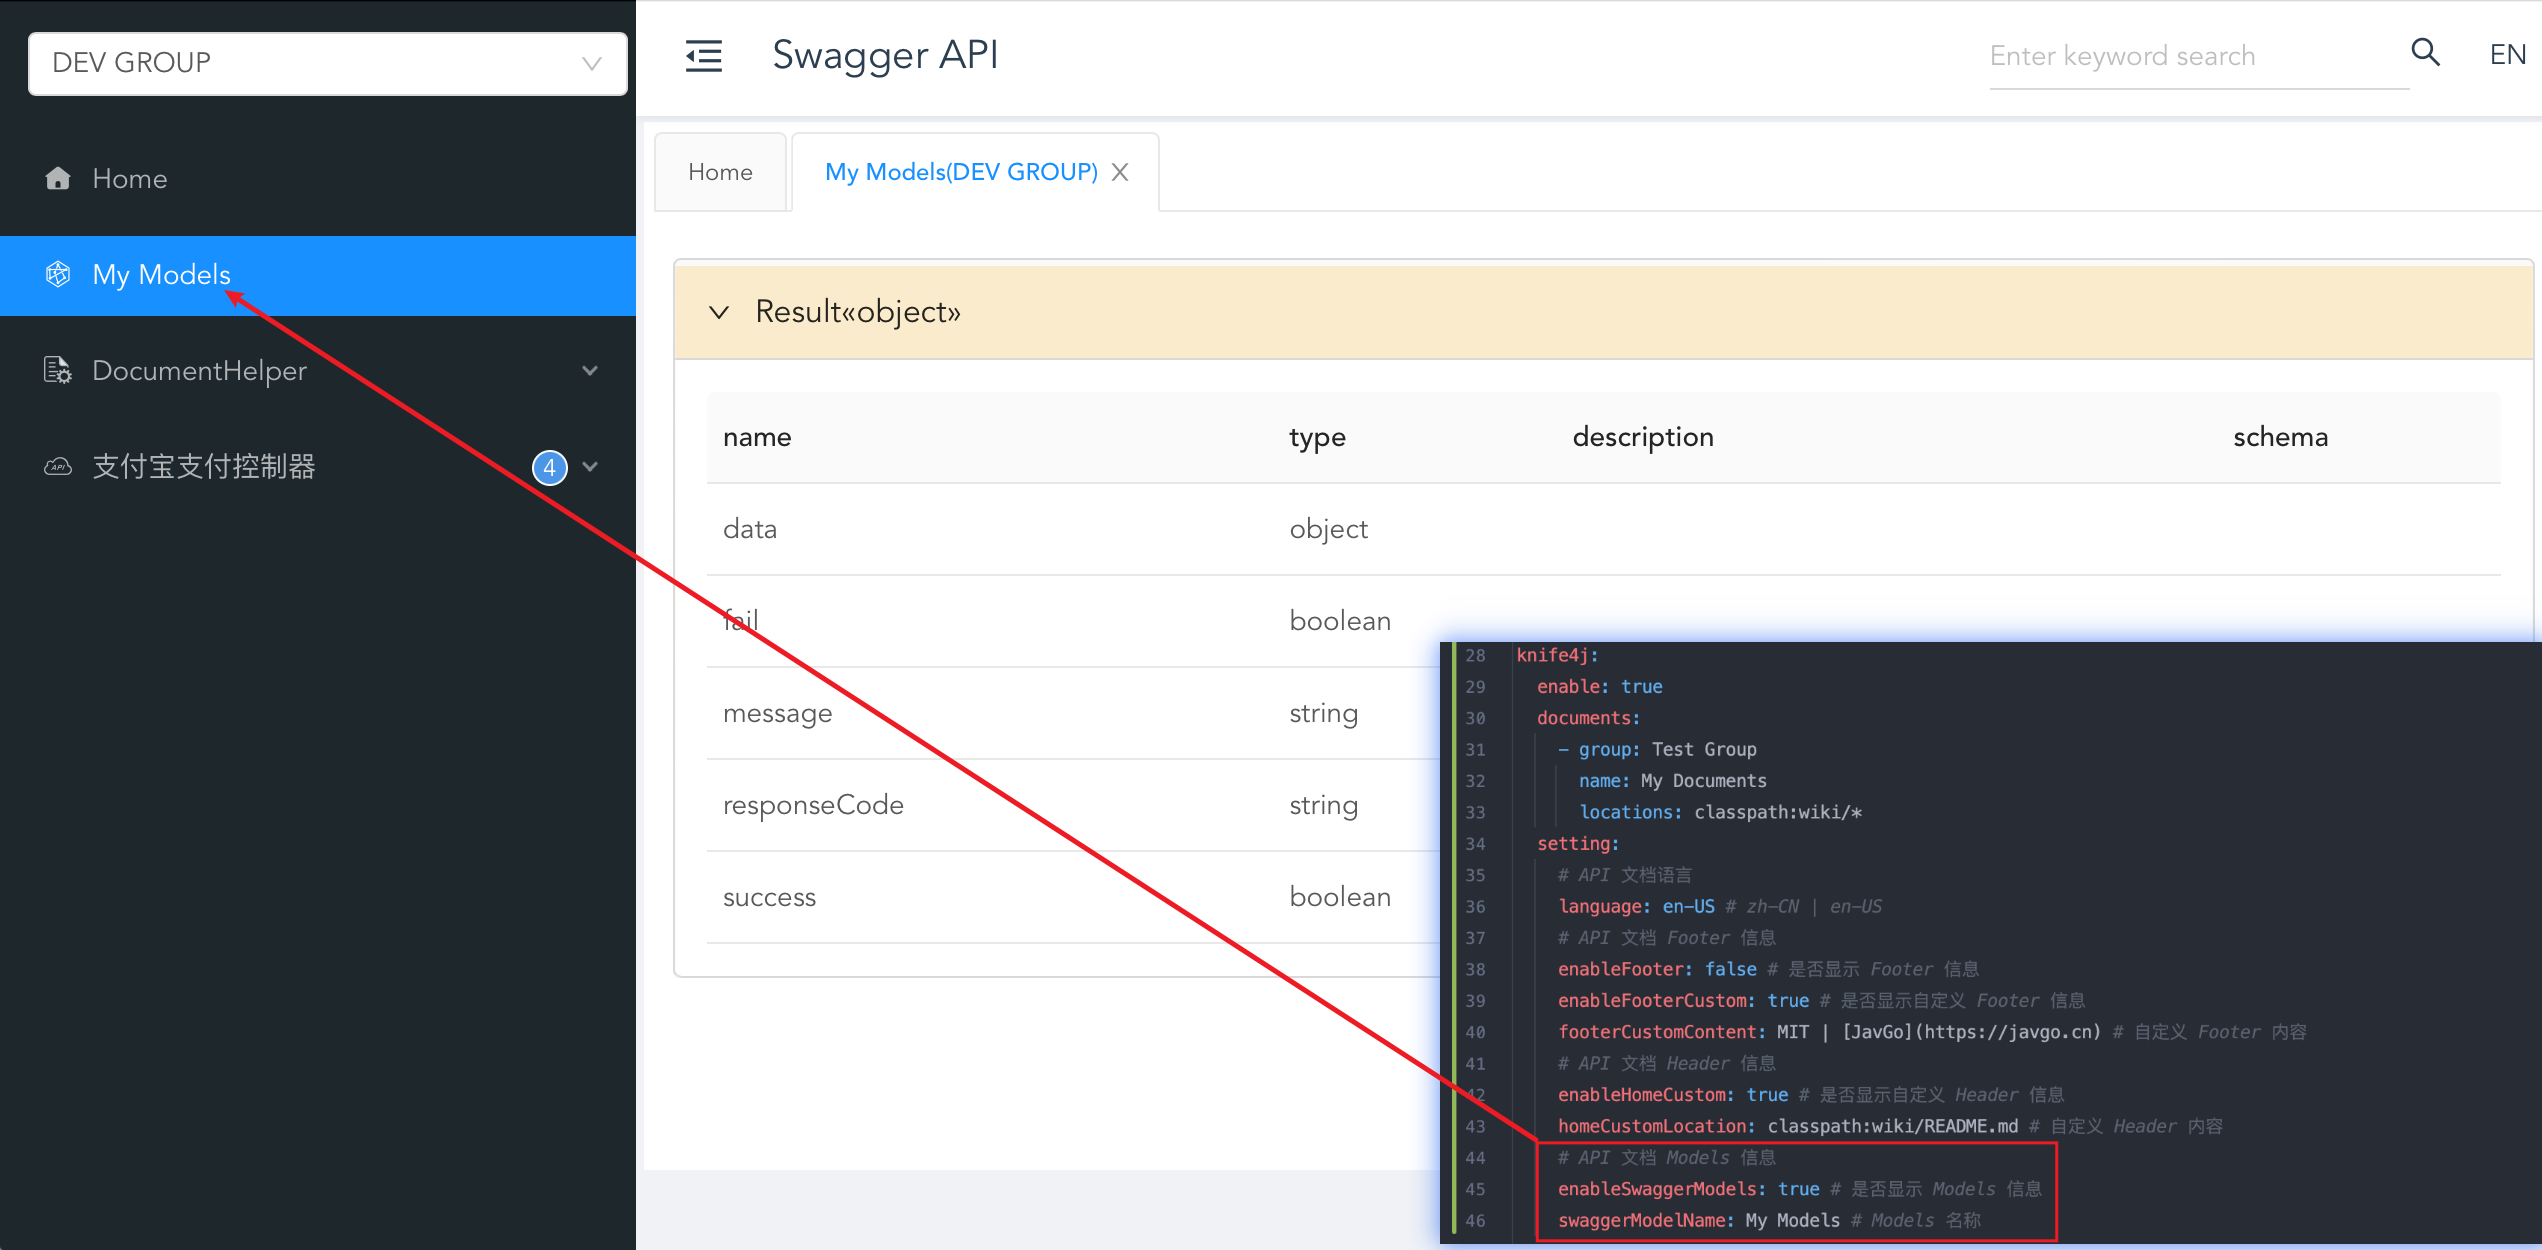Switch interface language via EN toggle
The image size is (2542, 1250).
tap(2506, 54)
